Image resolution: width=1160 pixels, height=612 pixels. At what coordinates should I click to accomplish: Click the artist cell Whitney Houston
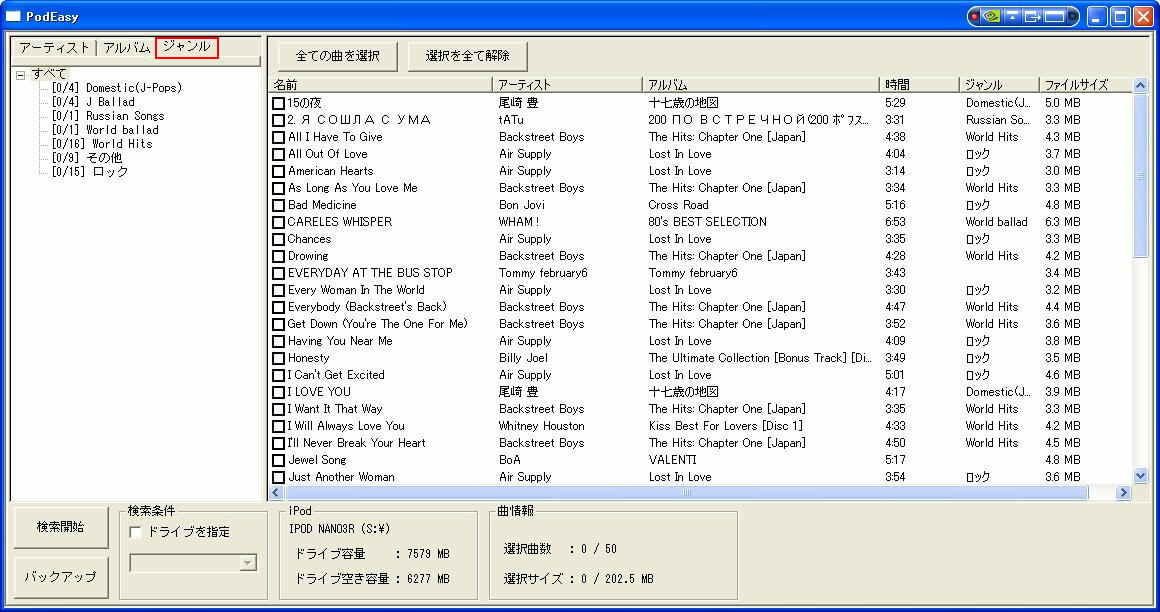pos(542,426)
